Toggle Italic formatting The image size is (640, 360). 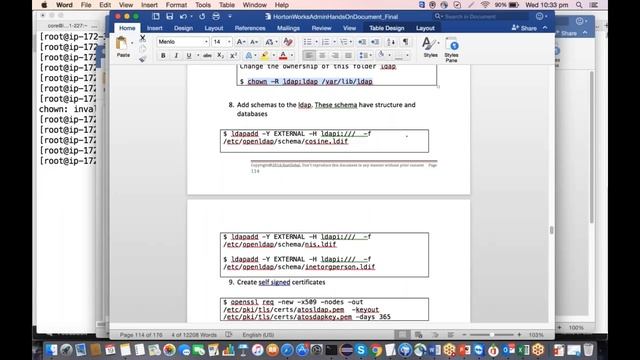pyautogui.click(x=176, y=56)
